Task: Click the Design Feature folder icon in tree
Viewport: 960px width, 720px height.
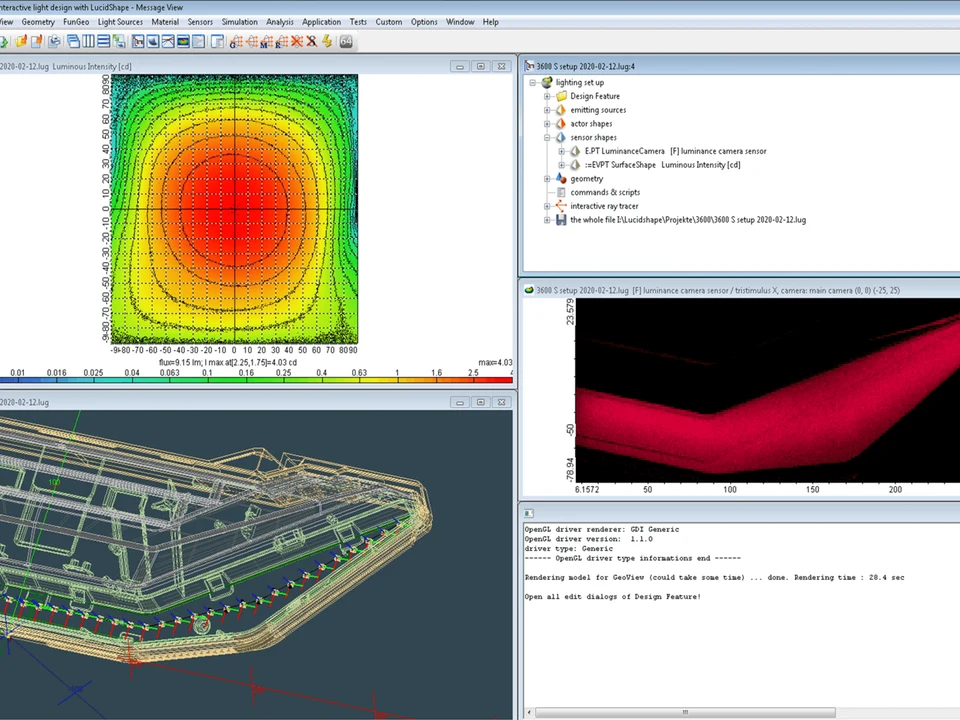Action: coord(561,96)
